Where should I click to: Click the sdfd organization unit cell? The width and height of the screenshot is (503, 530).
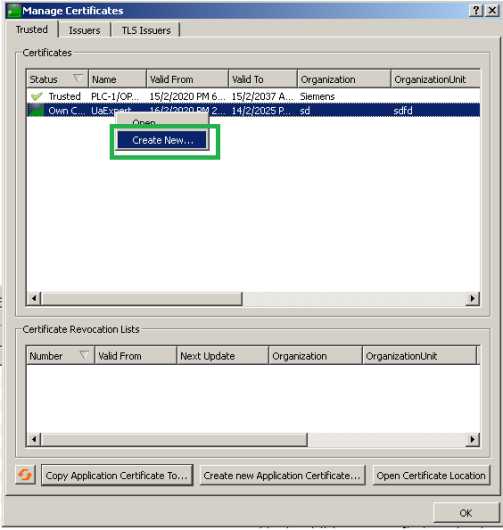[x=403, y=111]
